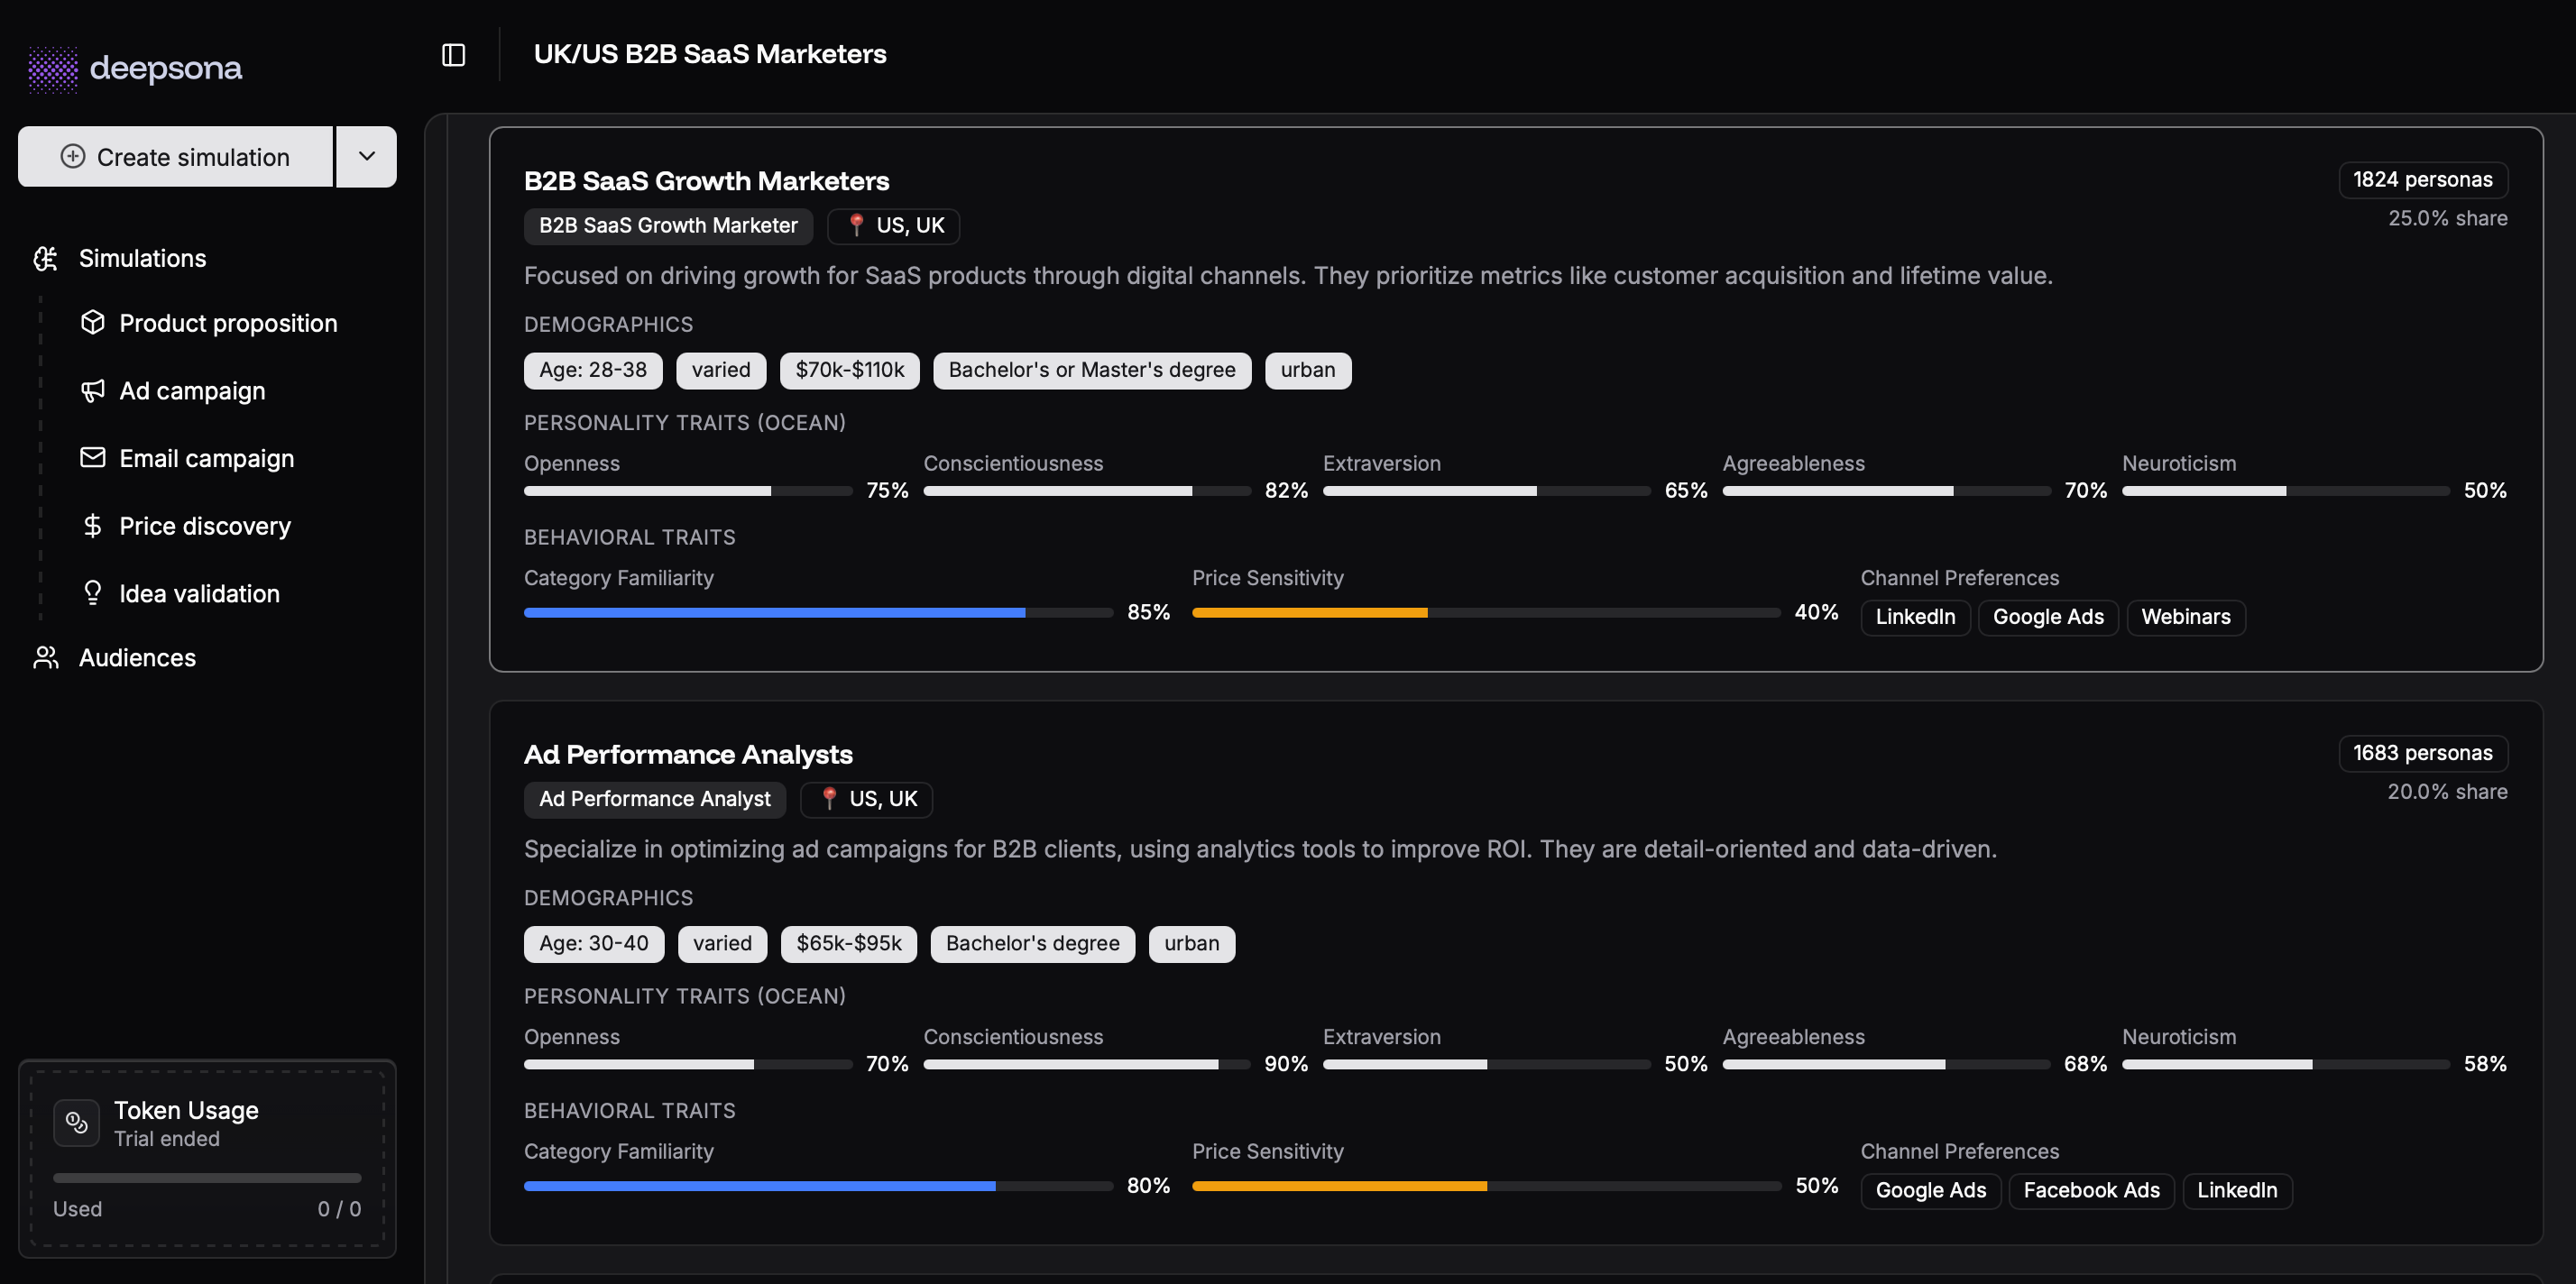
Task: Click the Webinars channel tag
Action: (2185, 617)
